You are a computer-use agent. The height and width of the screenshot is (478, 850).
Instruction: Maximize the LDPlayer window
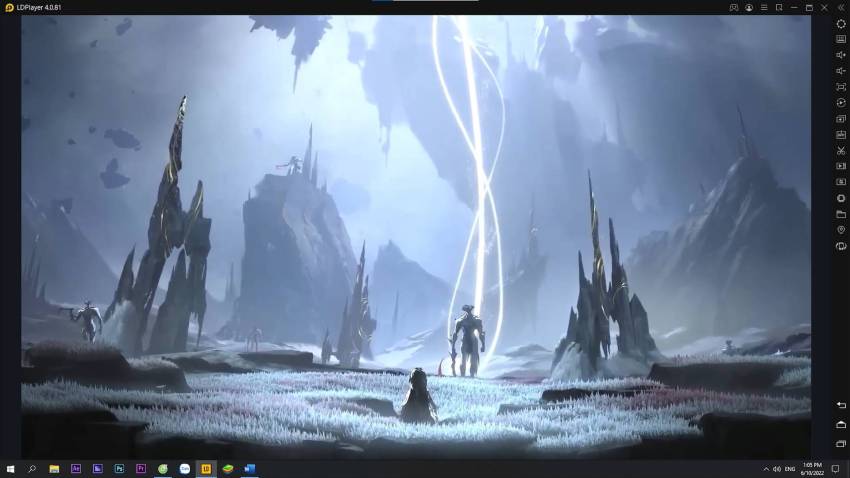[x=809, y=8]
